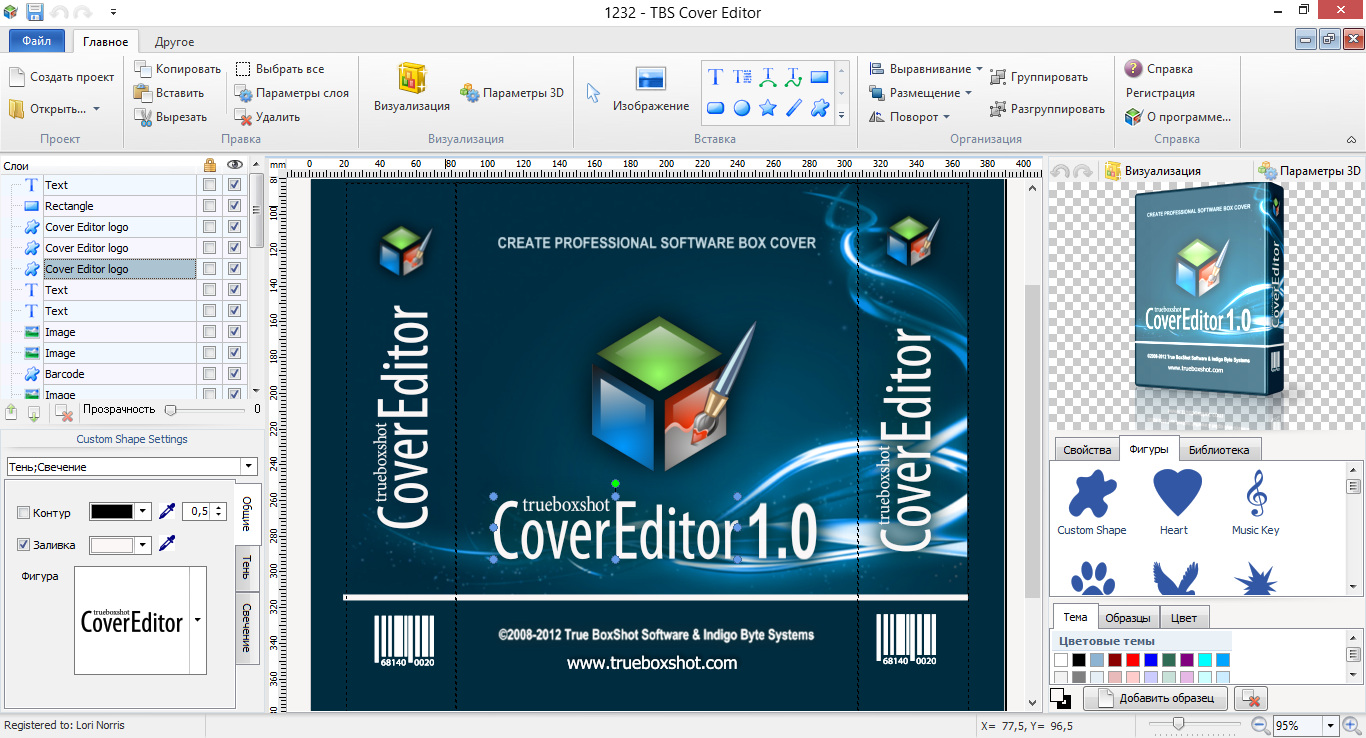Insert an image with Изображение
The image size is (1366, 738).
click(651, 90)
